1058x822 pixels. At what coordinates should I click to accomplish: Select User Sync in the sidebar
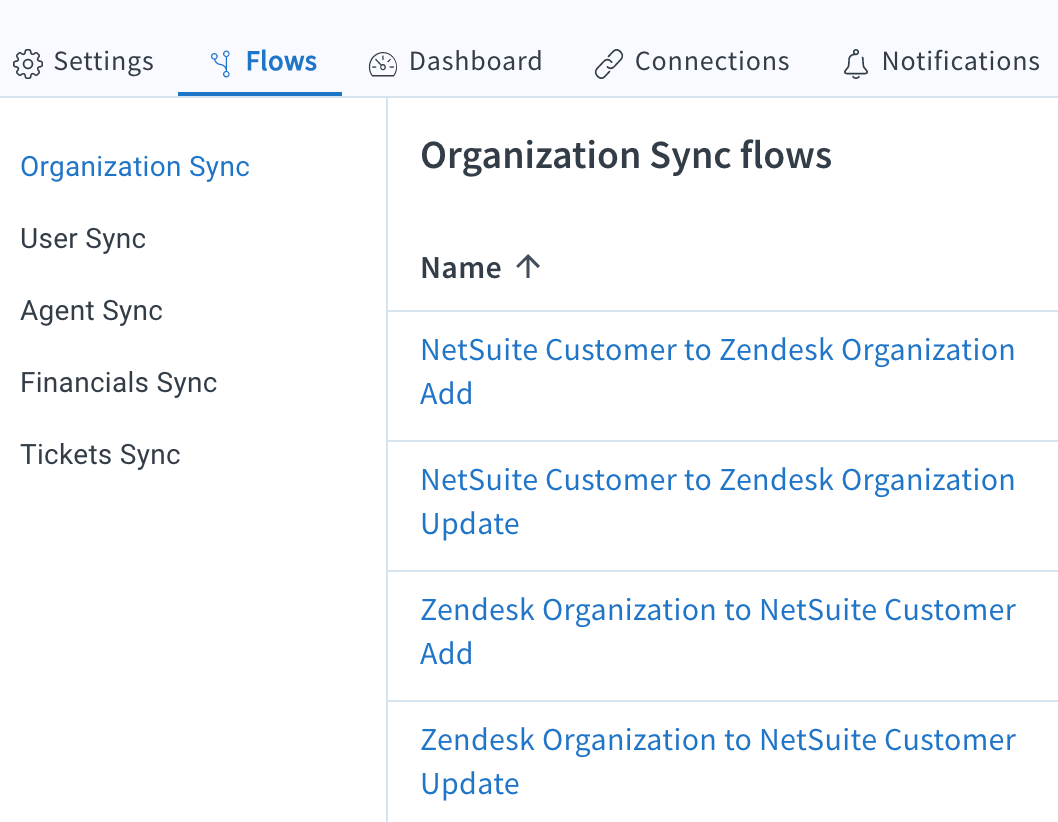coord(82,238)
